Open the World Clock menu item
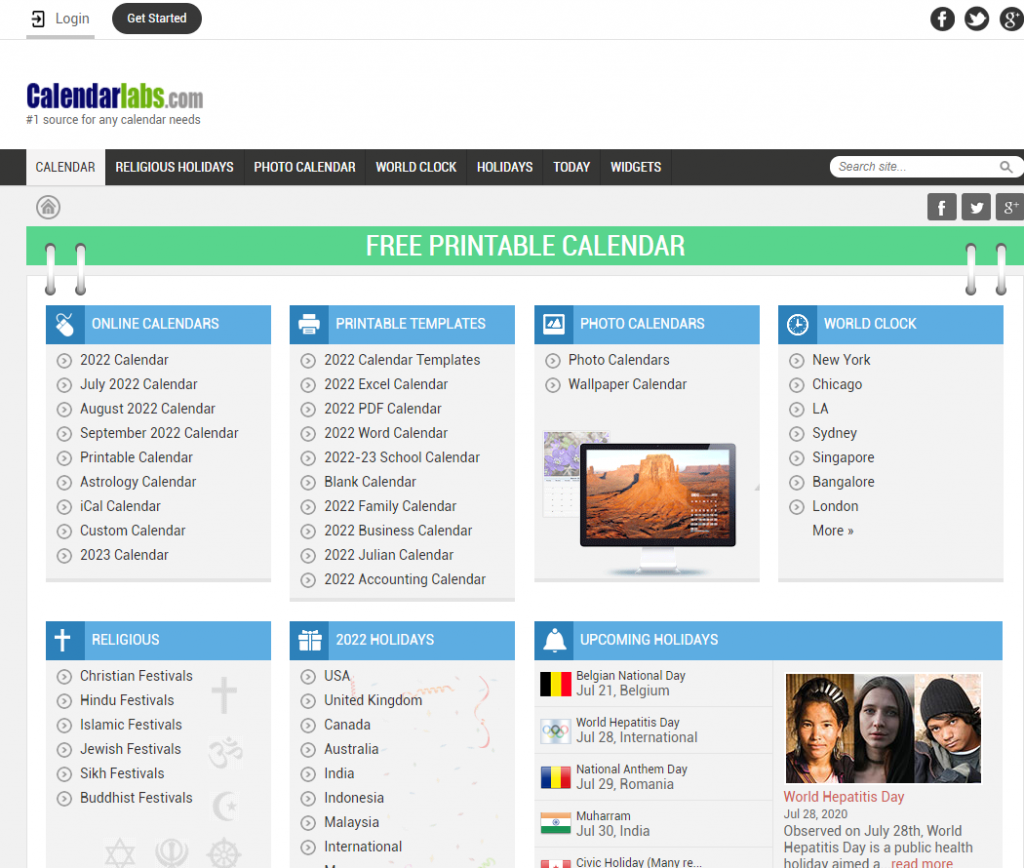The width and height of the screenshot is (1024, 868). coord(416,167)
